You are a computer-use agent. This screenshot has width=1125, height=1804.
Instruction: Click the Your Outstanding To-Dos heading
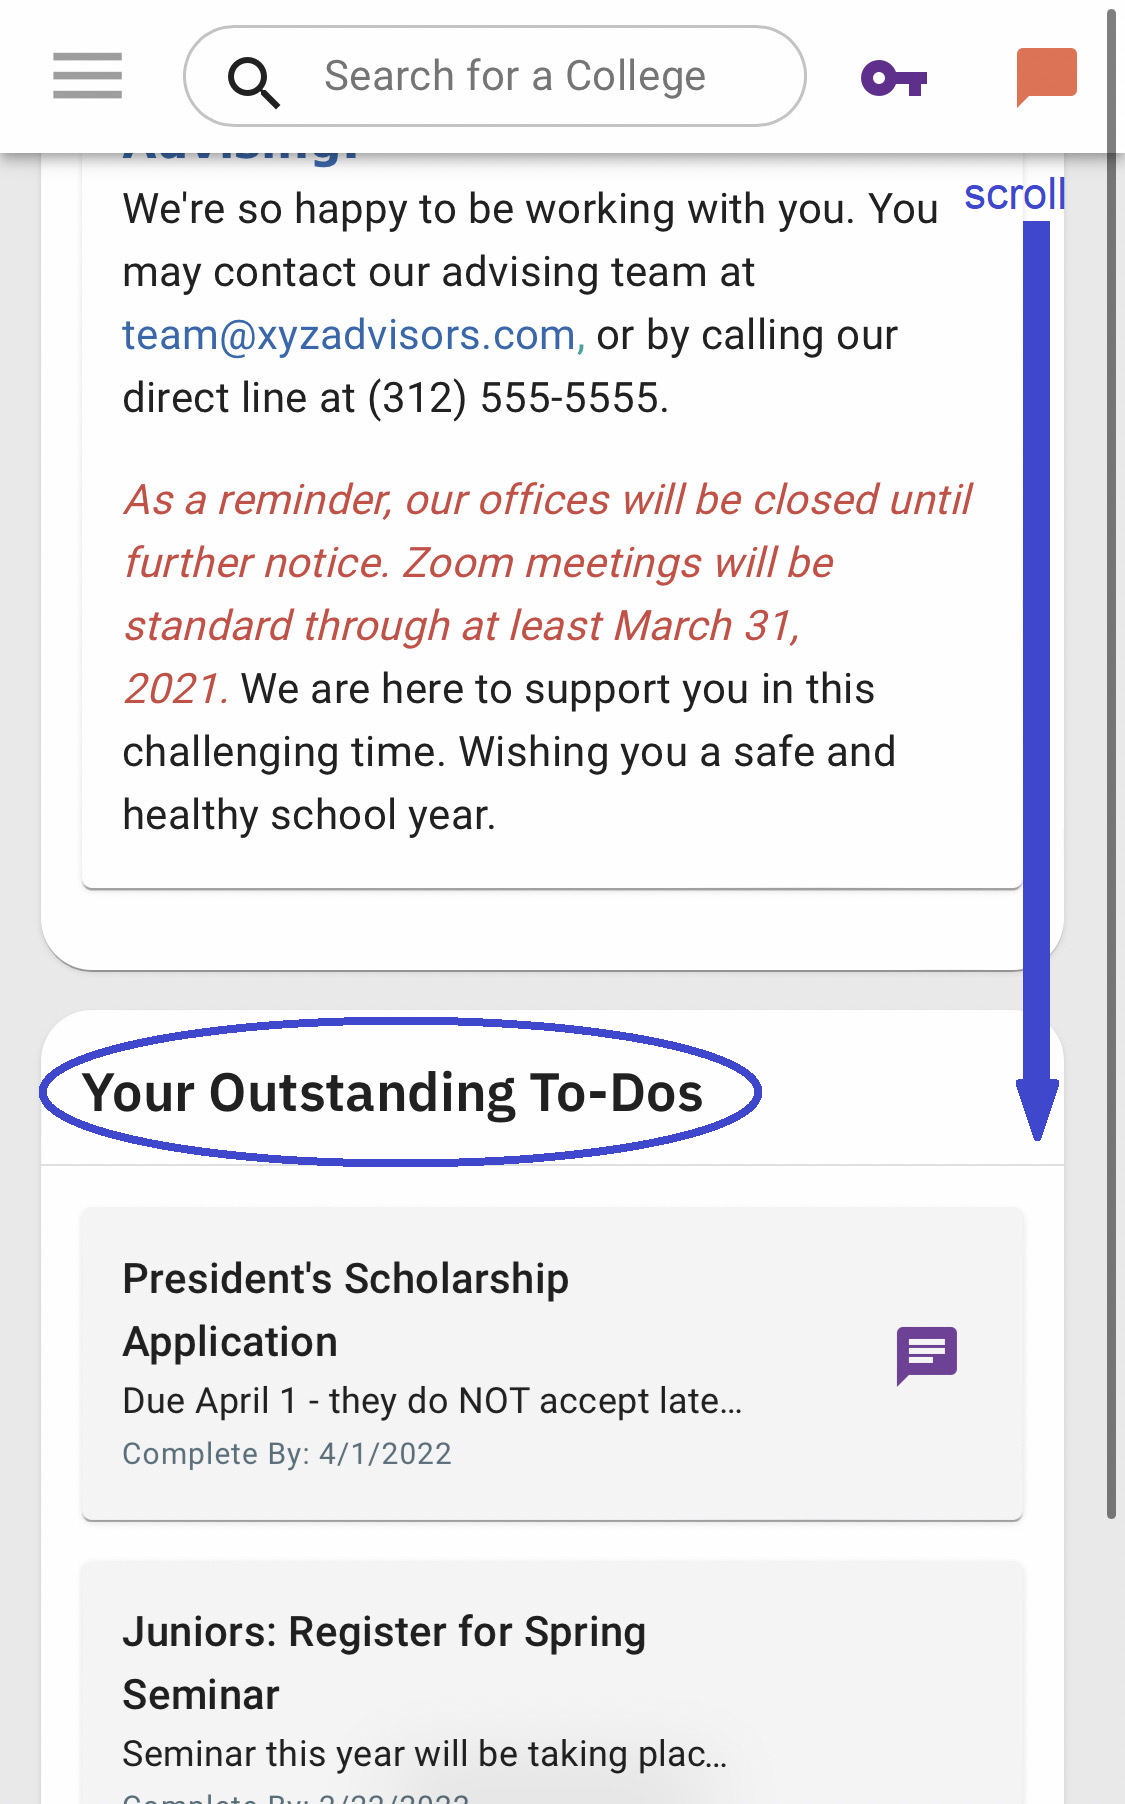click(x=393, y=1092)
